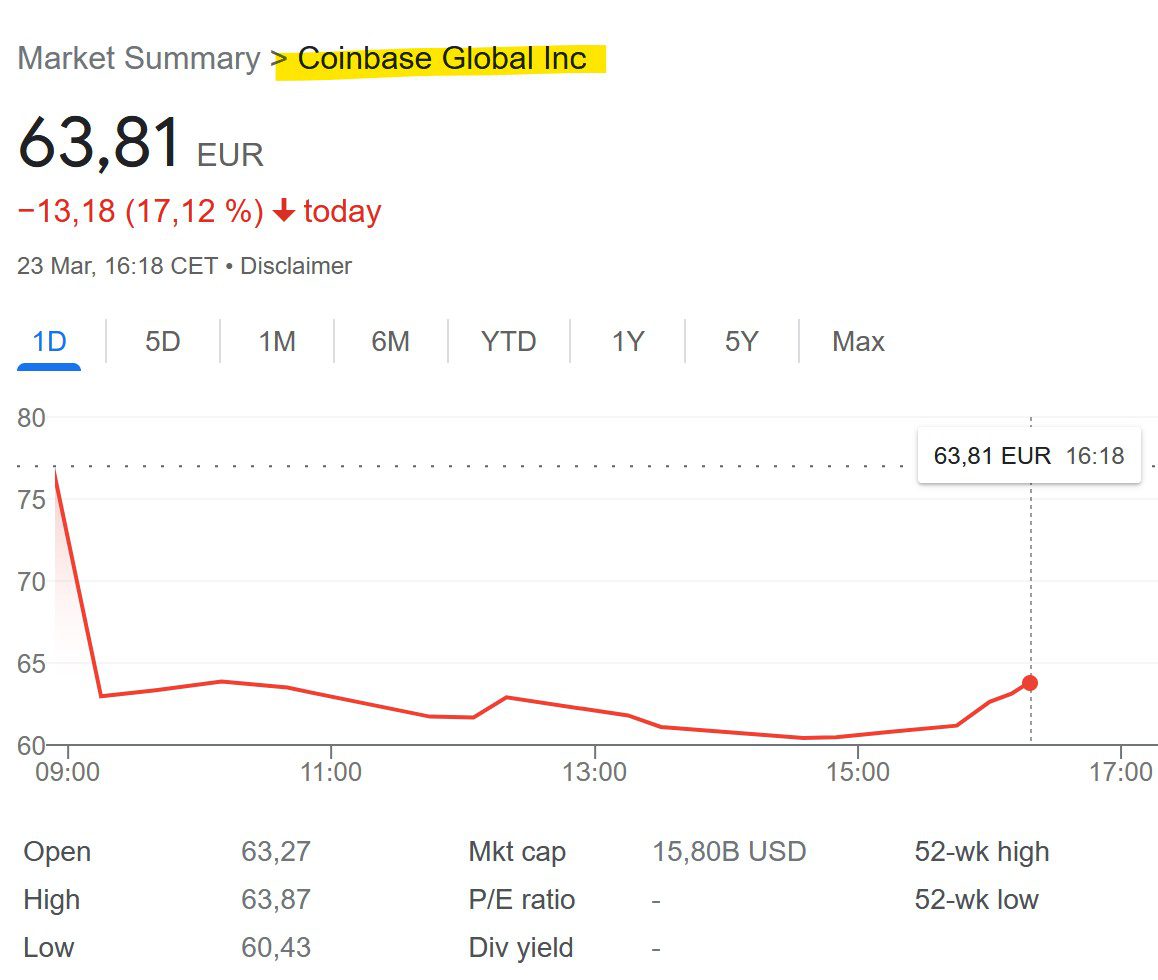The width and height of the screenshot is (1158, 980).
Task: Click the 52-wk high label
Action: pos(982,852)
